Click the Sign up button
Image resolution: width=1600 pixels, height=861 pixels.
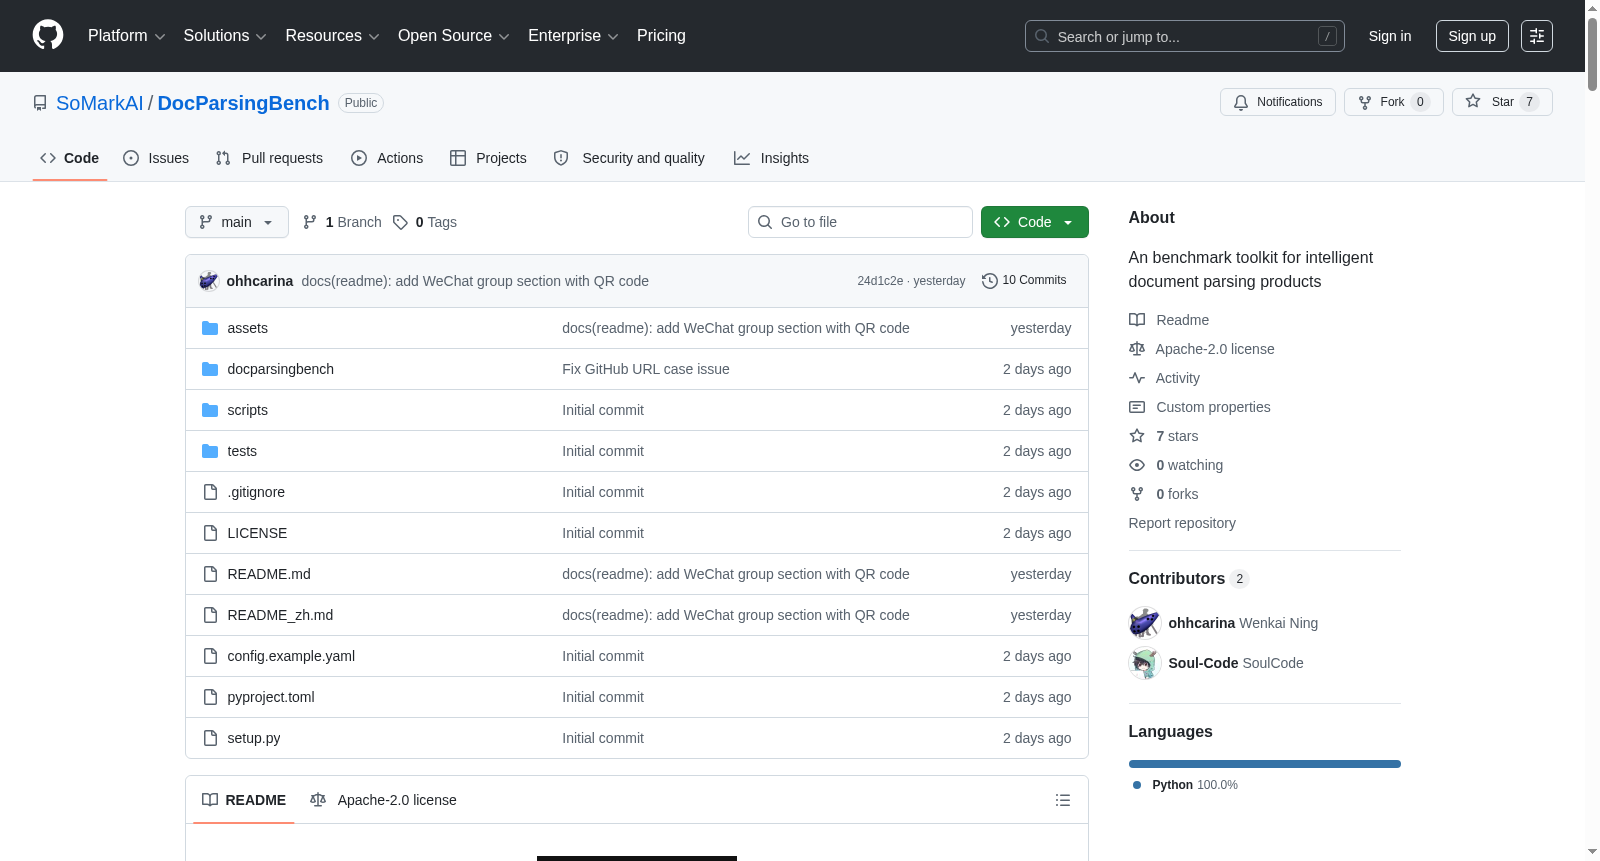tap(1472, 36)
